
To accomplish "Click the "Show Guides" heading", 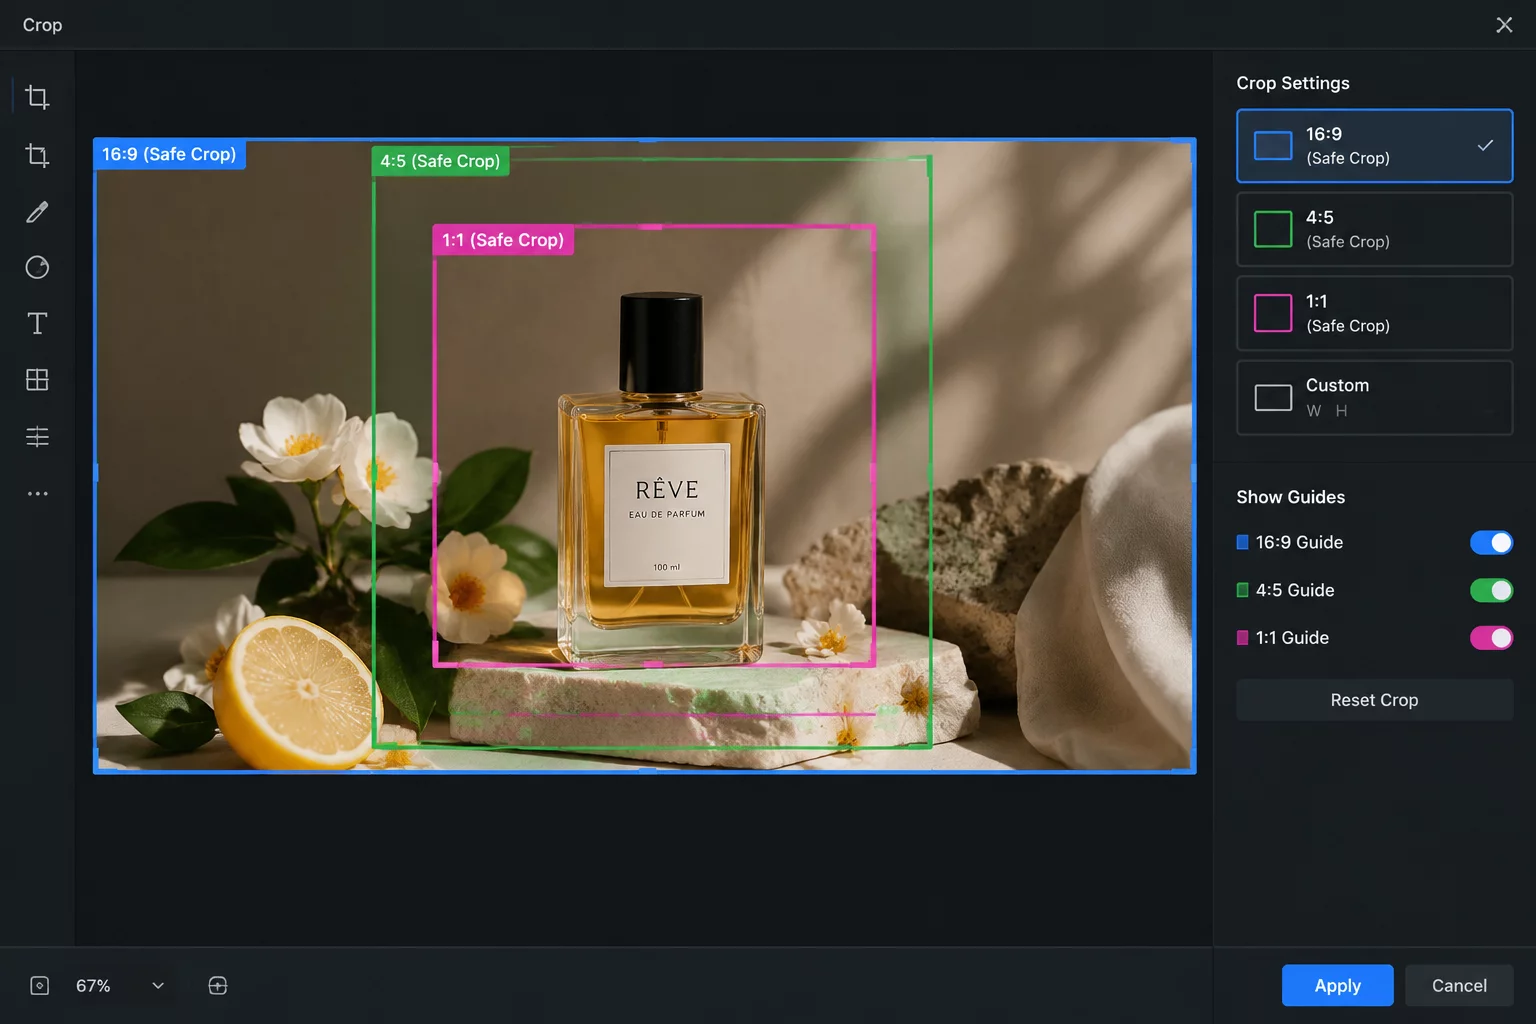I will point(1290,497).
